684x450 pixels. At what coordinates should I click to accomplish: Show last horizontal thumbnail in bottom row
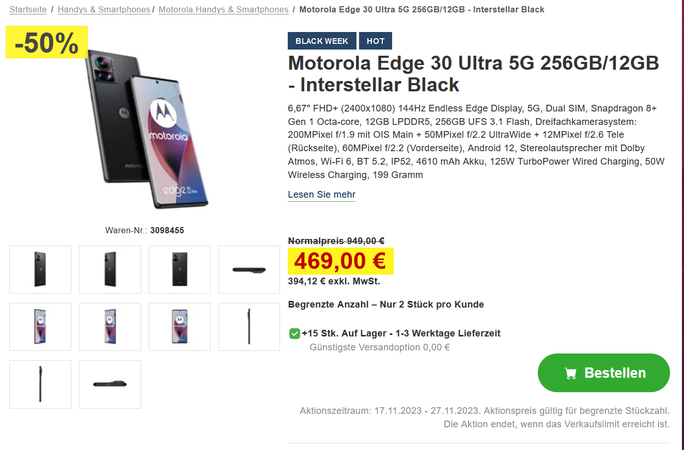coord(110,384)
